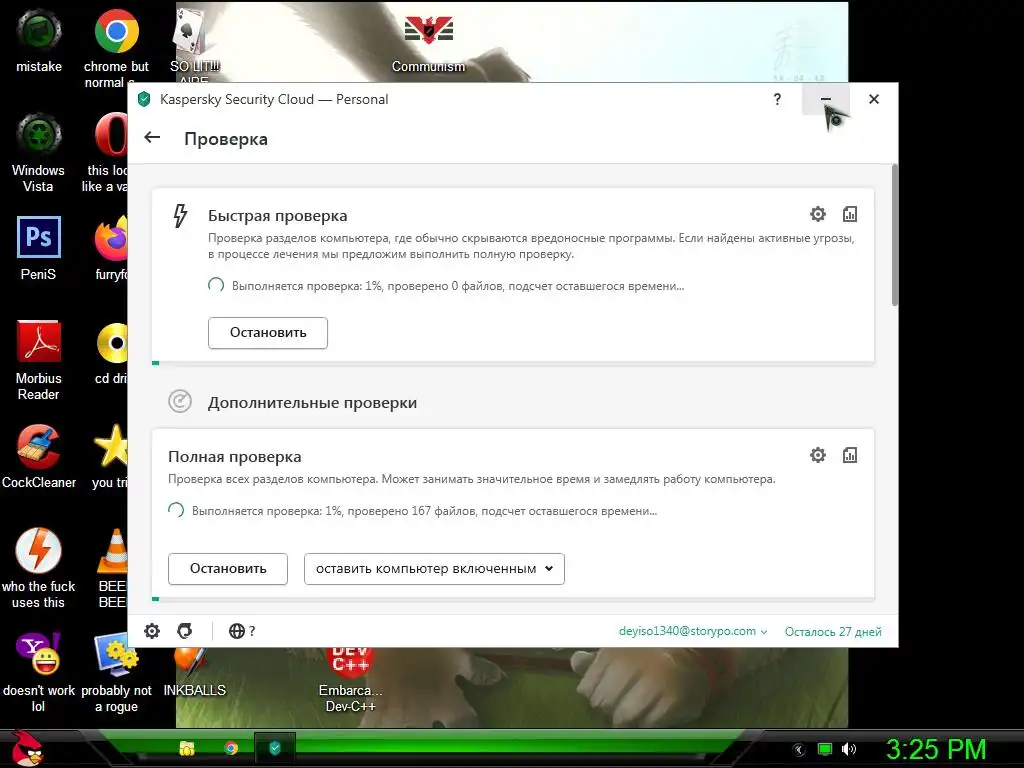Select the Windows Vista recycle bin icon
This screenshot has width=1024, height=768.
[x=38, y=153]
